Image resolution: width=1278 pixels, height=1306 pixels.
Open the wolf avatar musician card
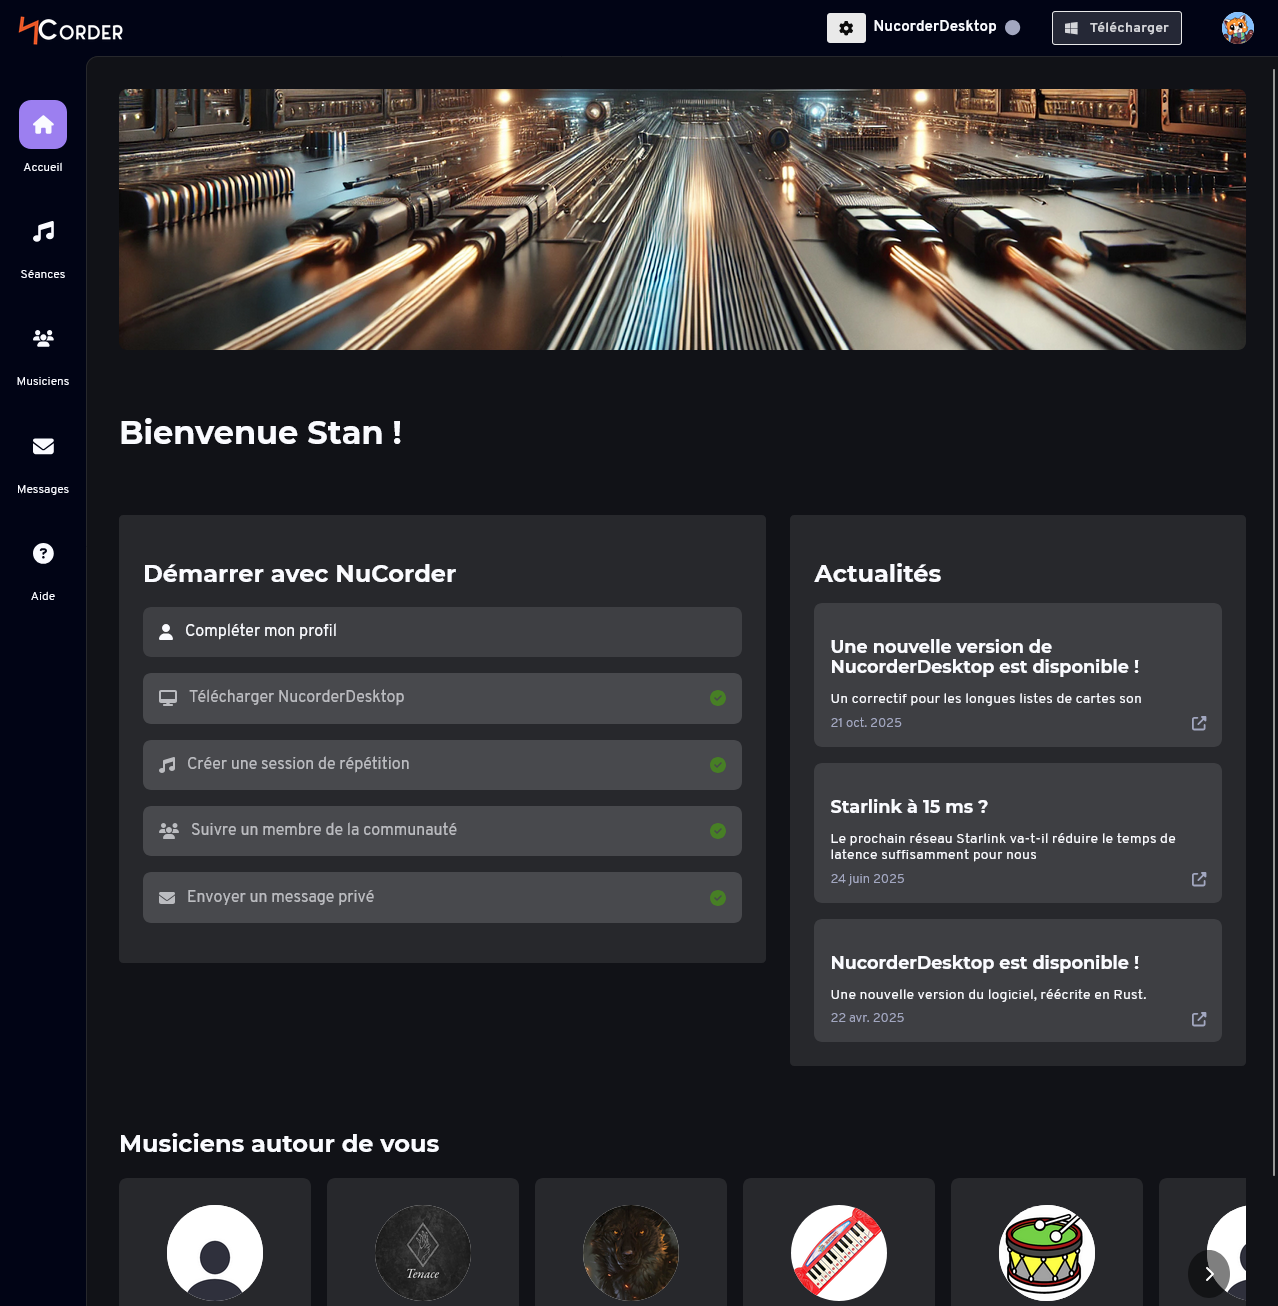click(631, 1242)
